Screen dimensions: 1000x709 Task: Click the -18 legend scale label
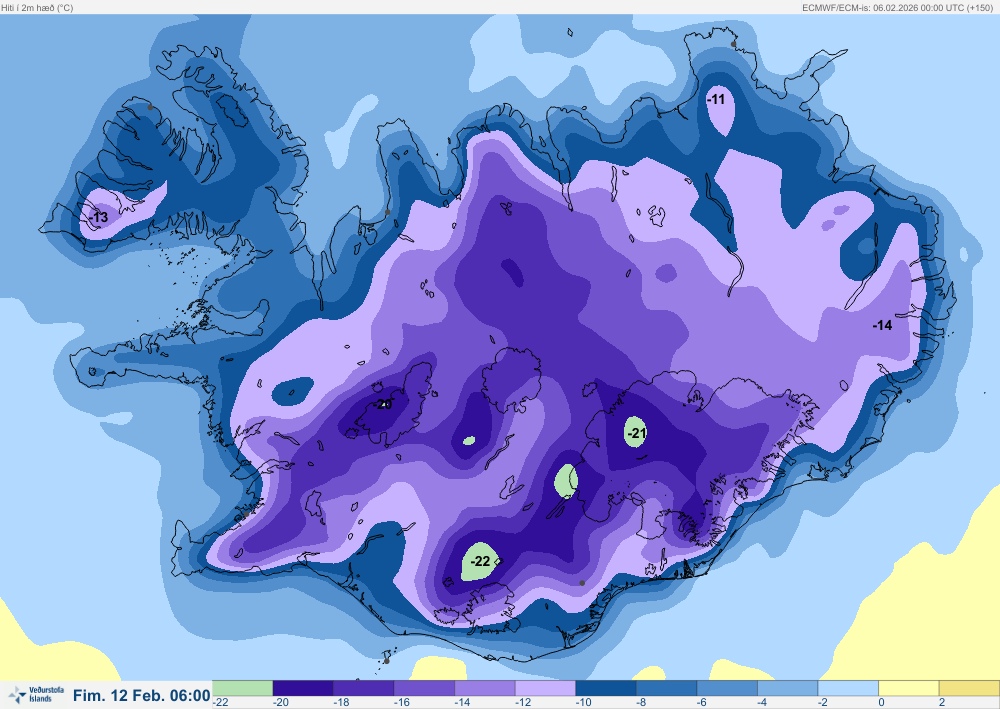click(x=341, y=703)
